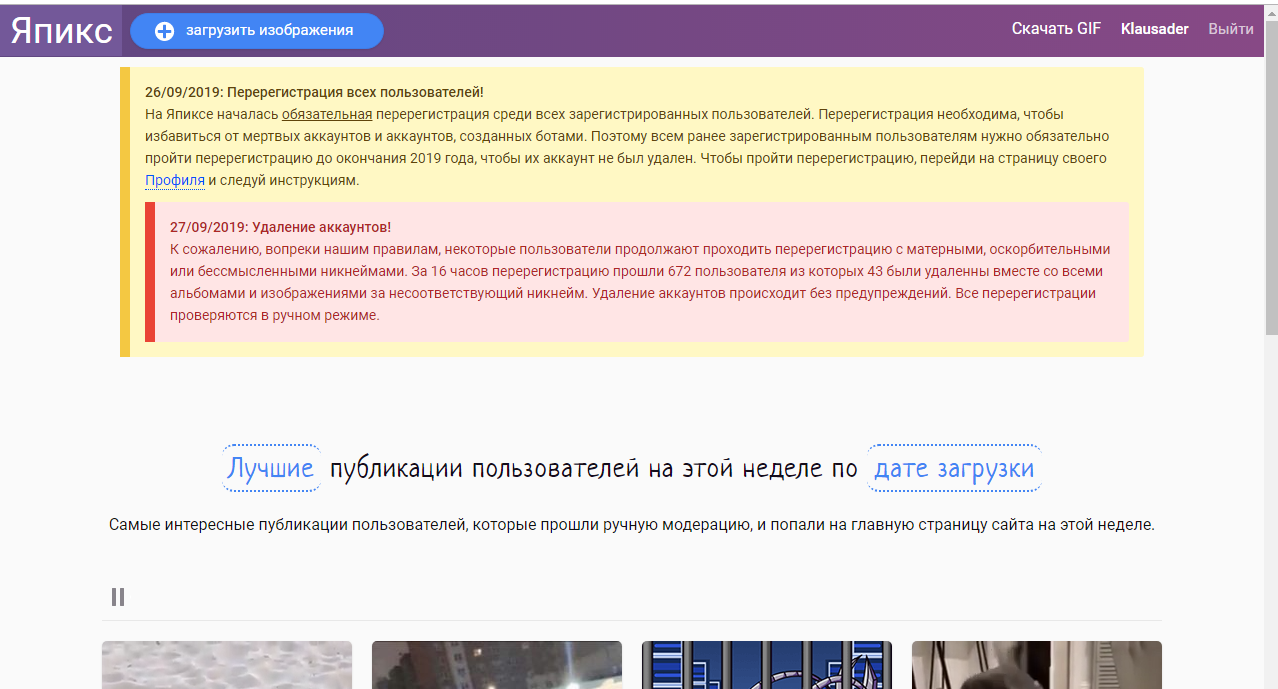The image size is (1278, 689).
Task: Click the heading 27/09/2019: Удаление аккаунтов!
Action: click(x=280, y=227)
